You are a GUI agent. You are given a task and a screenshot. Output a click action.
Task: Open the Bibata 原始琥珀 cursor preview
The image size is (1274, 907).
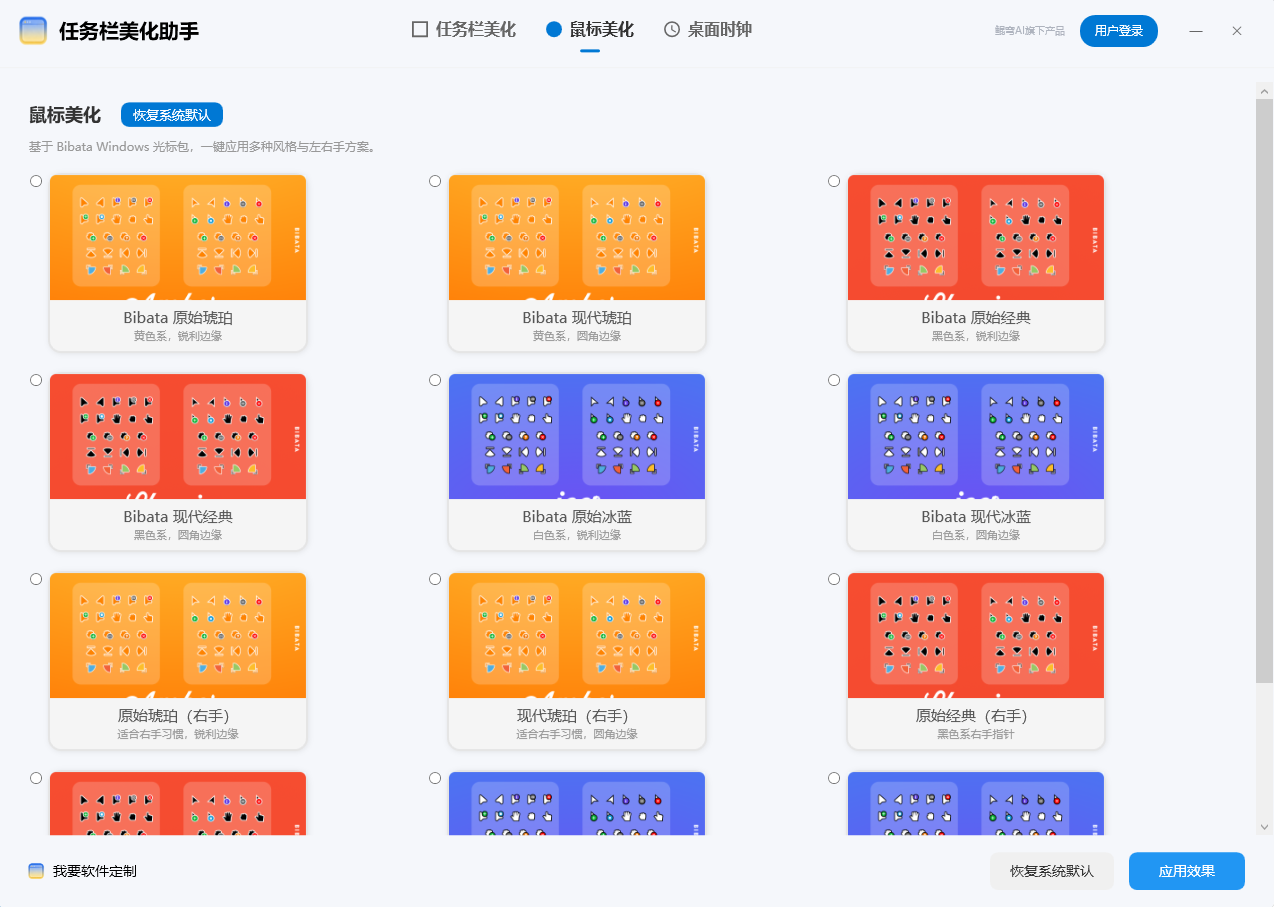click(x=177, y=237)
